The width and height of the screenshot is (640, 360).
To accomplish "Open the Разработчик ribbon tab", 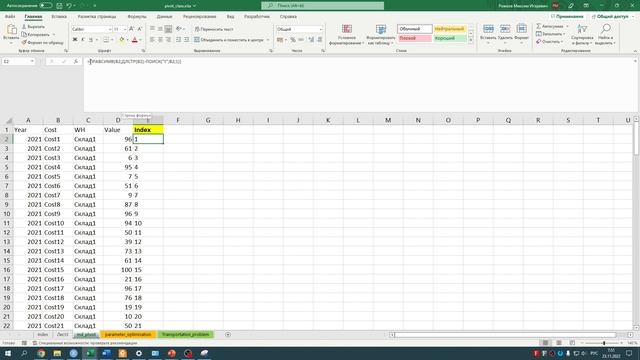I will [257, 17].
